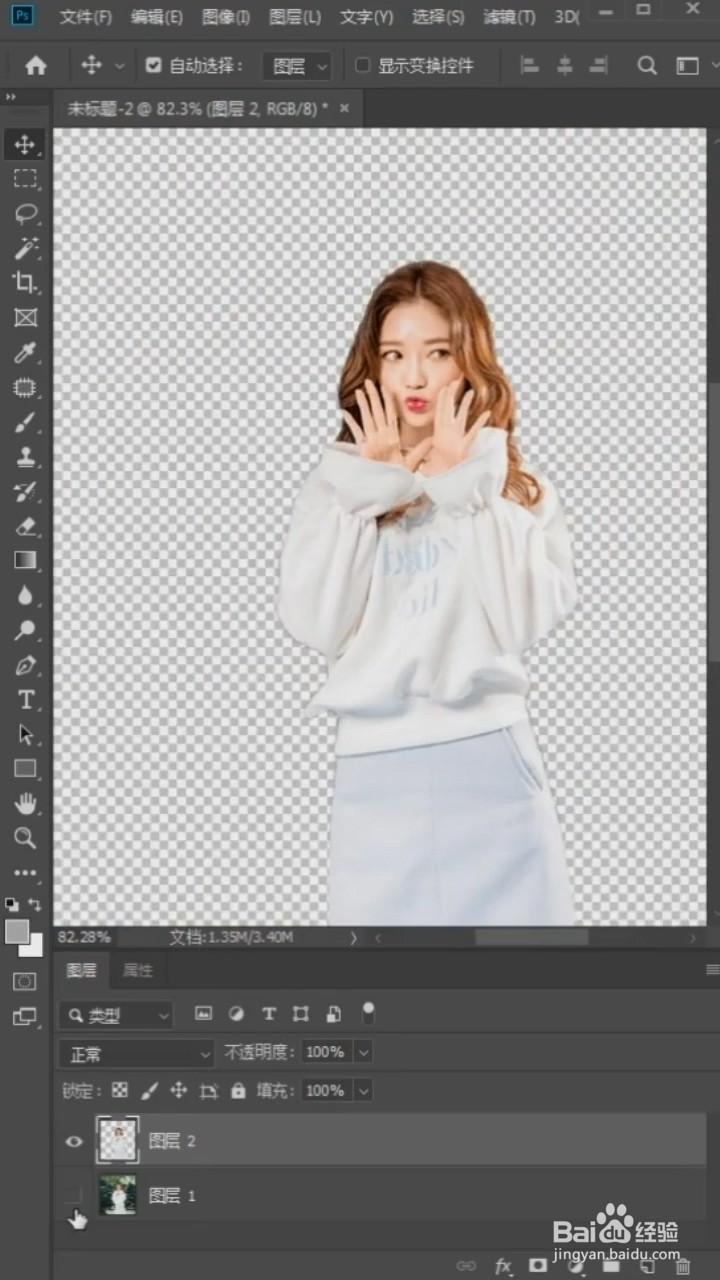Select the Pen tool
Viewport: 720px width, 1280px height.
point(25,665)
